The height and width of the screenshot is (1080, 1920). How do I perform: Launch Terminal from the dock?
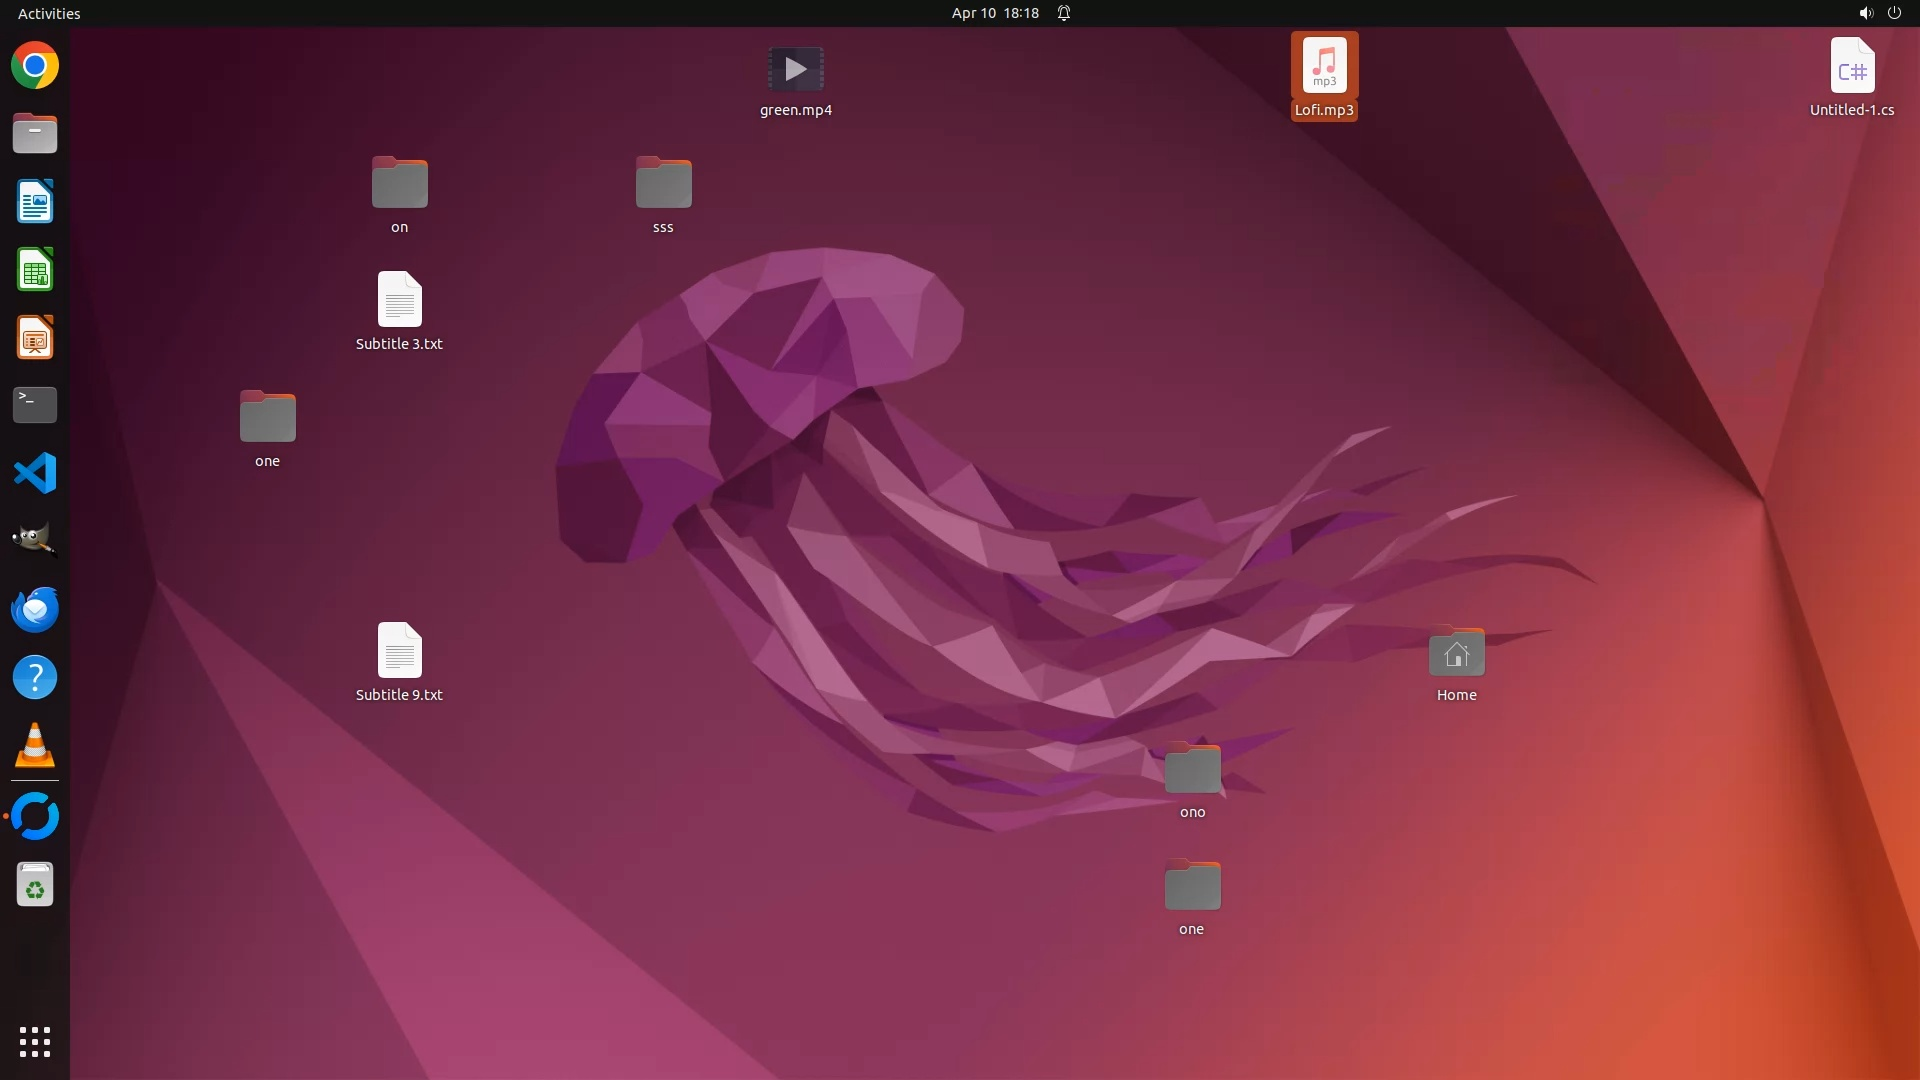(x=35, y=405)
